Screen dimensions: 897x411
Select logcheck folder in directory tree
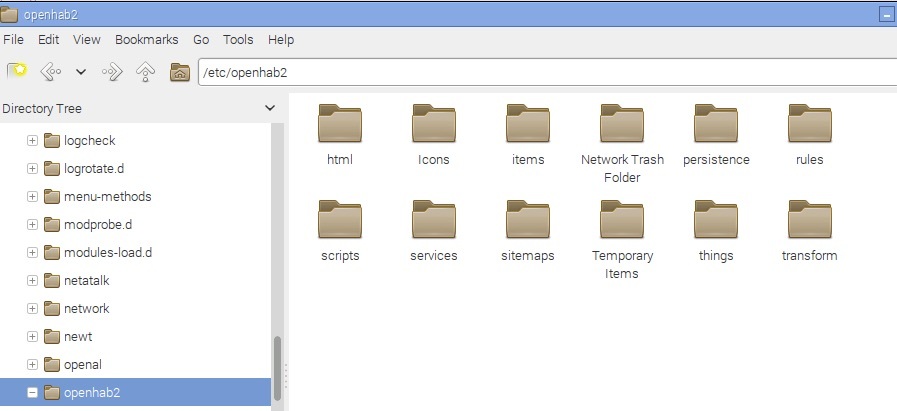pos(80,140)
